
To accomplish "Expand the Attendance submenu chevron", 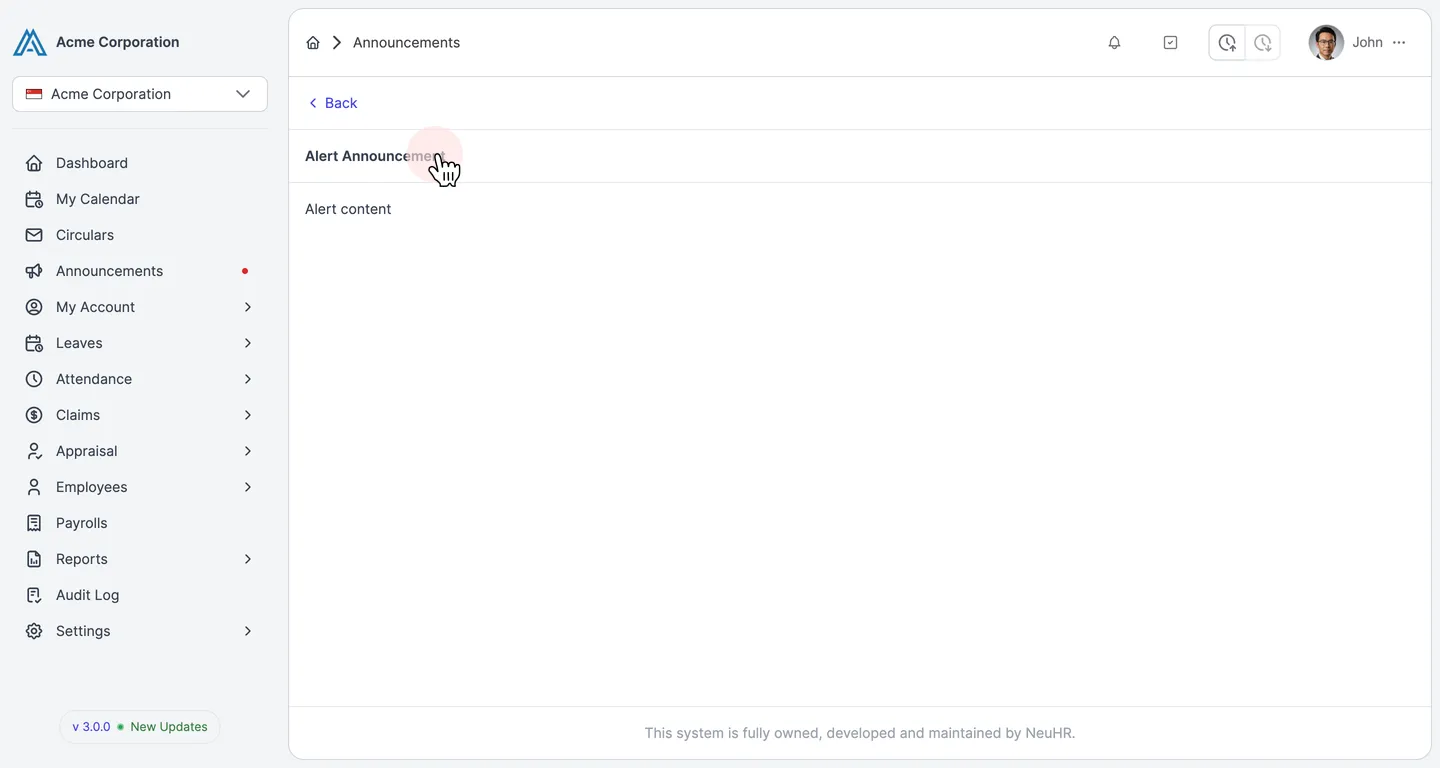I will click(x=248, y=379).
